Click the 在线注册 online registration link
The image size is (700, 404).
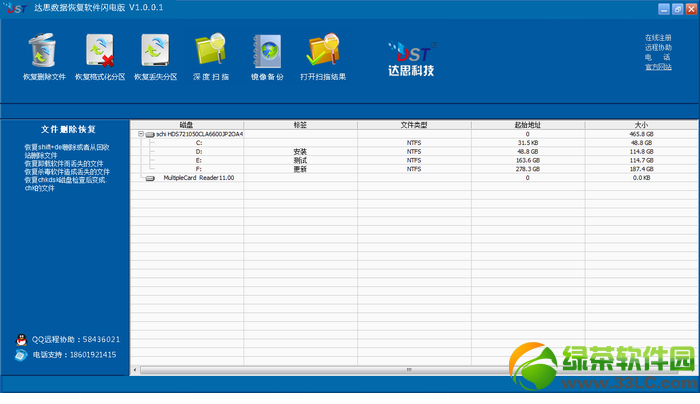point(658,37)
